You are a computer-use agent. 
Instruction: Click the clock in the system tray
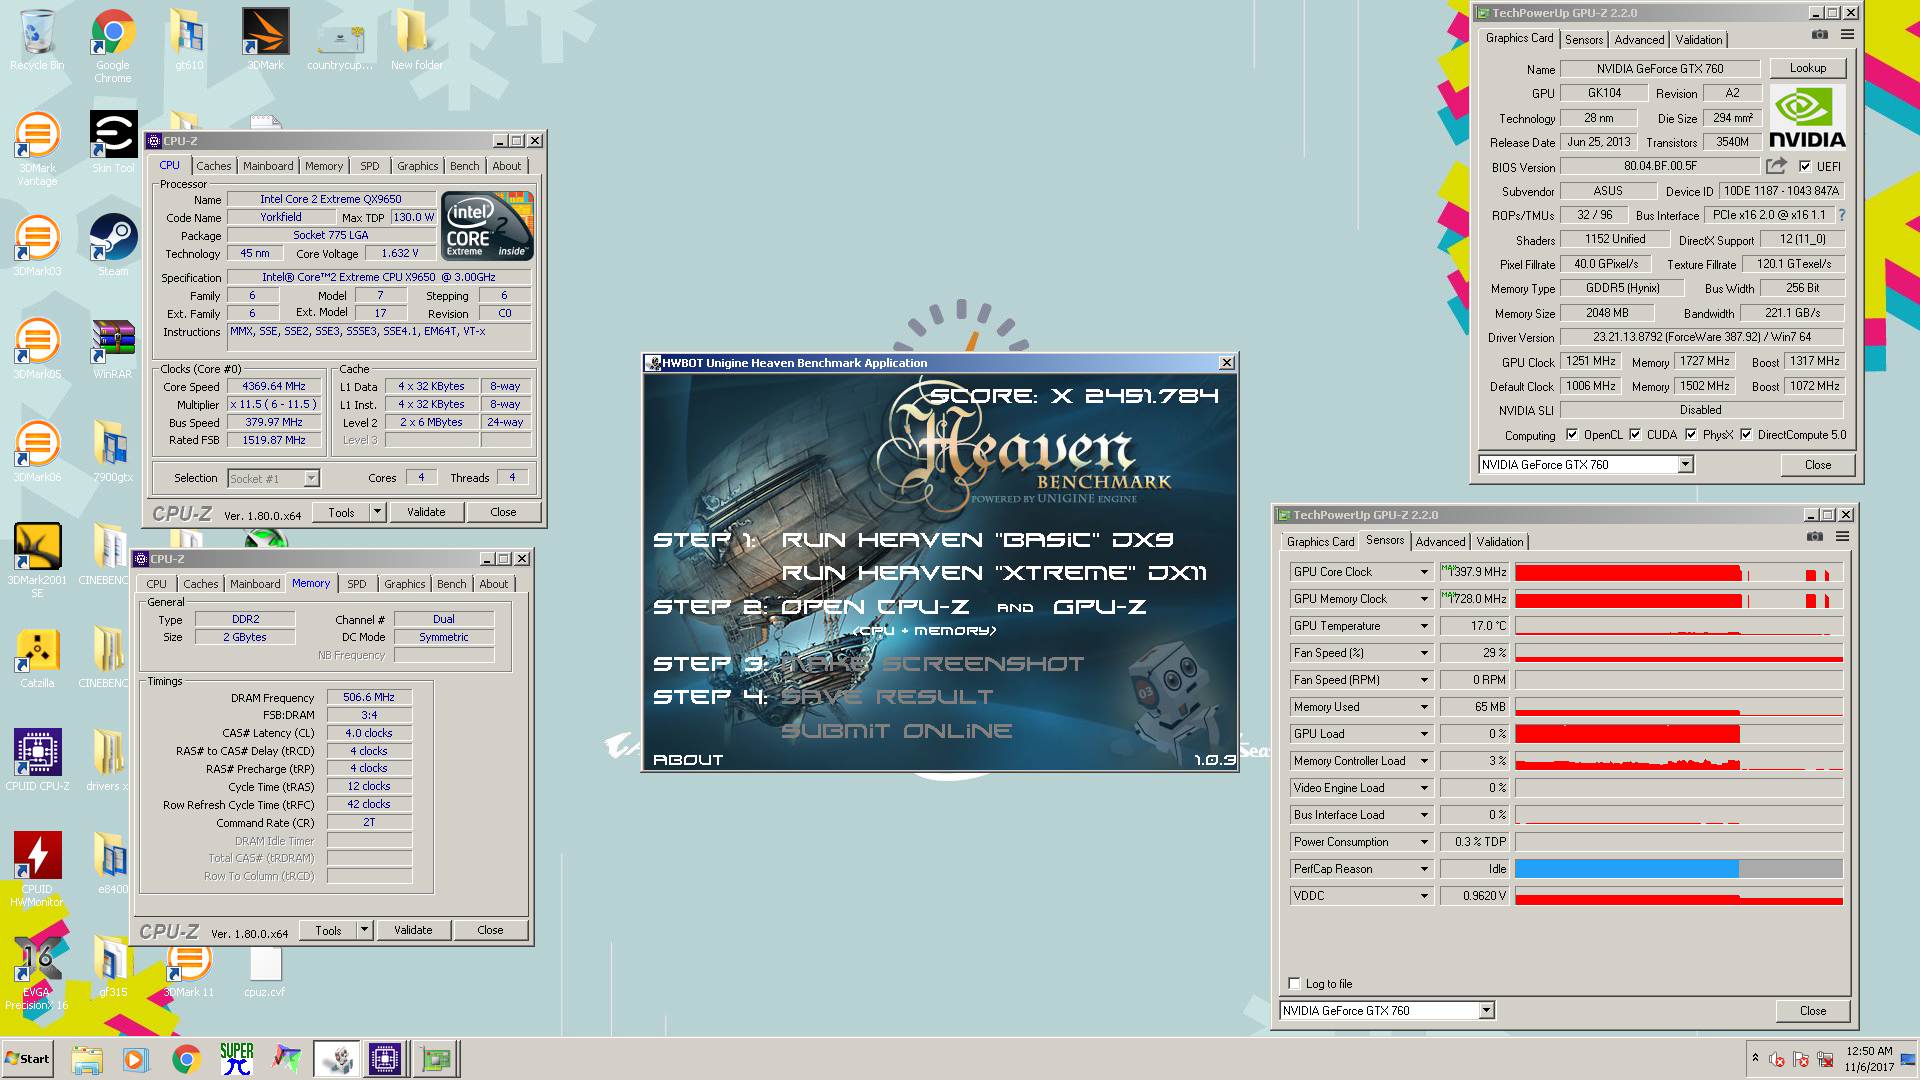[1869, 1059]
